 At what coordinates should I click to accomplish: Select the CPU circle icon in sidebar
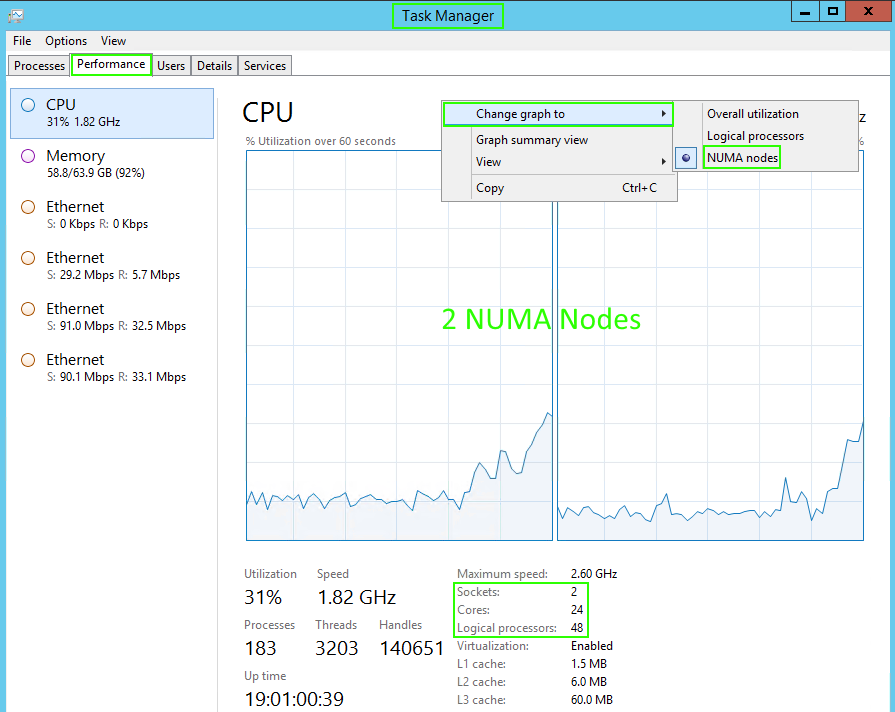pyautogui.click(x=27, y=105)
